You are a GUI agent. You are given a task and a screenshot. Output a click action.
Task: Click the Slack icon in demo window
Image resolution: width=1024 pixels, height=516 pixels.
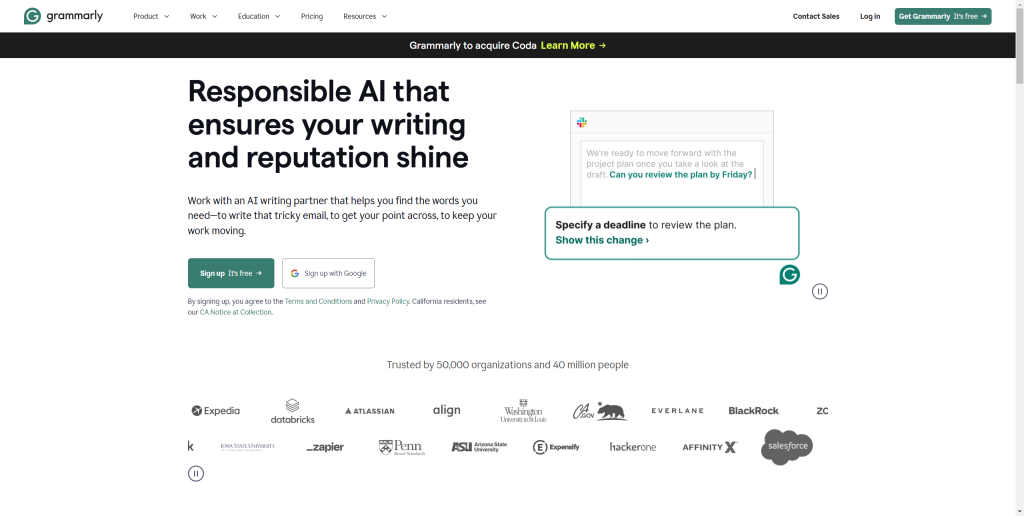click(x=582, y=122)
